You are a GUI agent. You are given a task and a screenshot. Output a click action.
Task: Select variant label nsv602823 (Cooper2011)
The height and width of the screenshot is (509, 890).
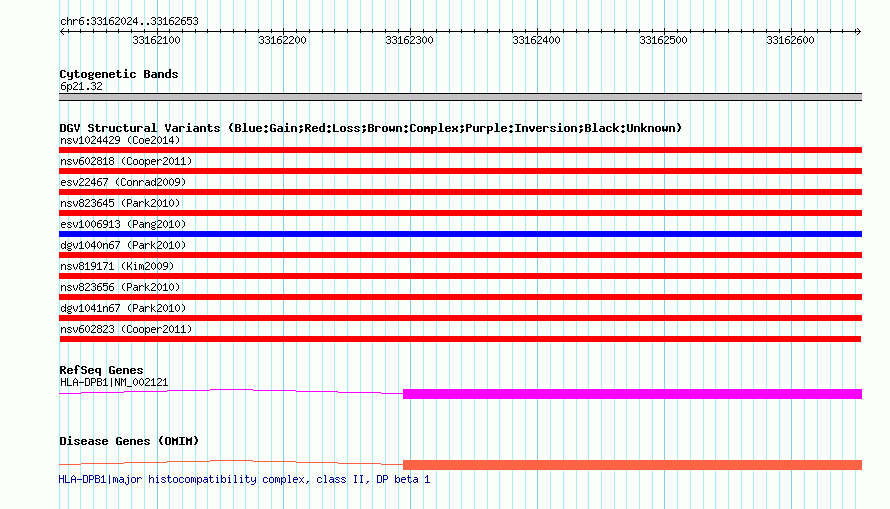pos(126,329)
